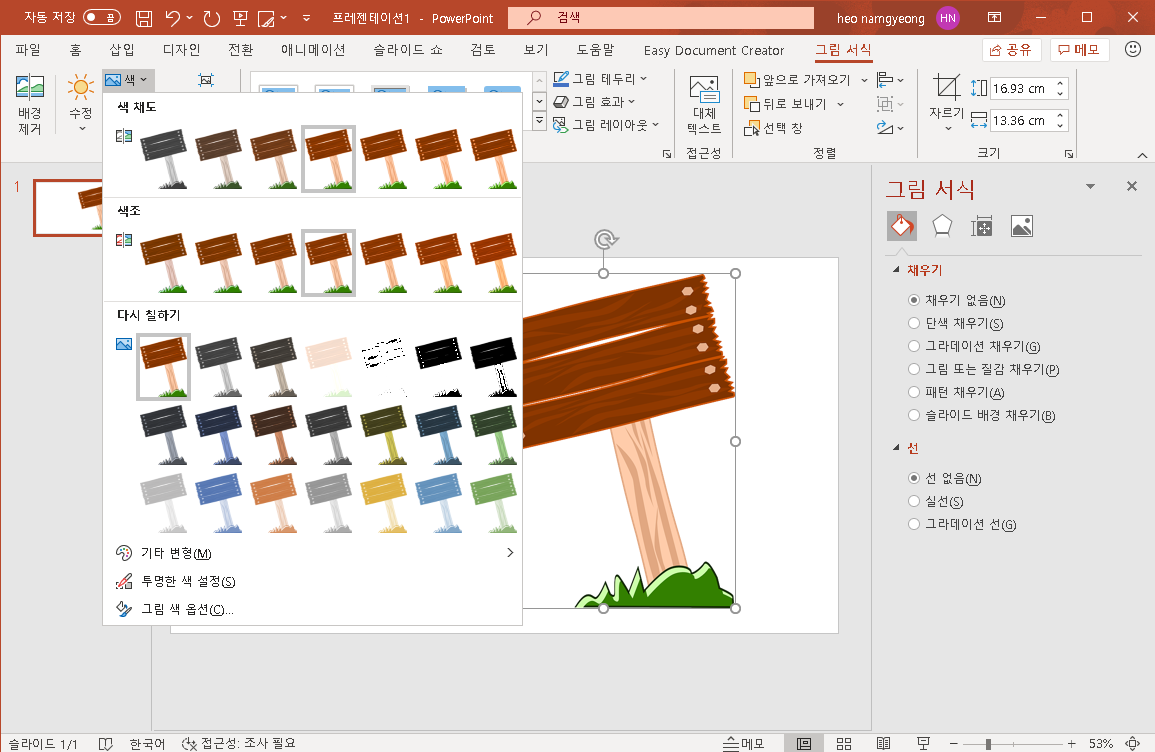This screenshot has width=1155, height=752.
Task: Select No line (선 없음) radio button
Action: pyautogui.click(x=914, y=478)
